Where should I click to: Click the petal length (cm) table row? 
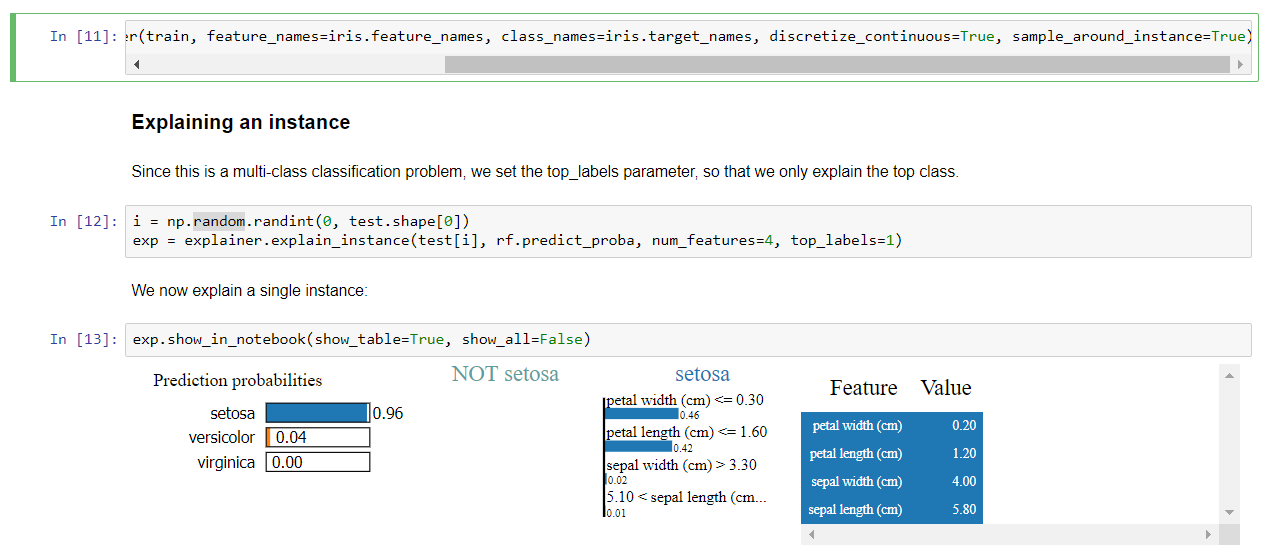pos(892,454)
